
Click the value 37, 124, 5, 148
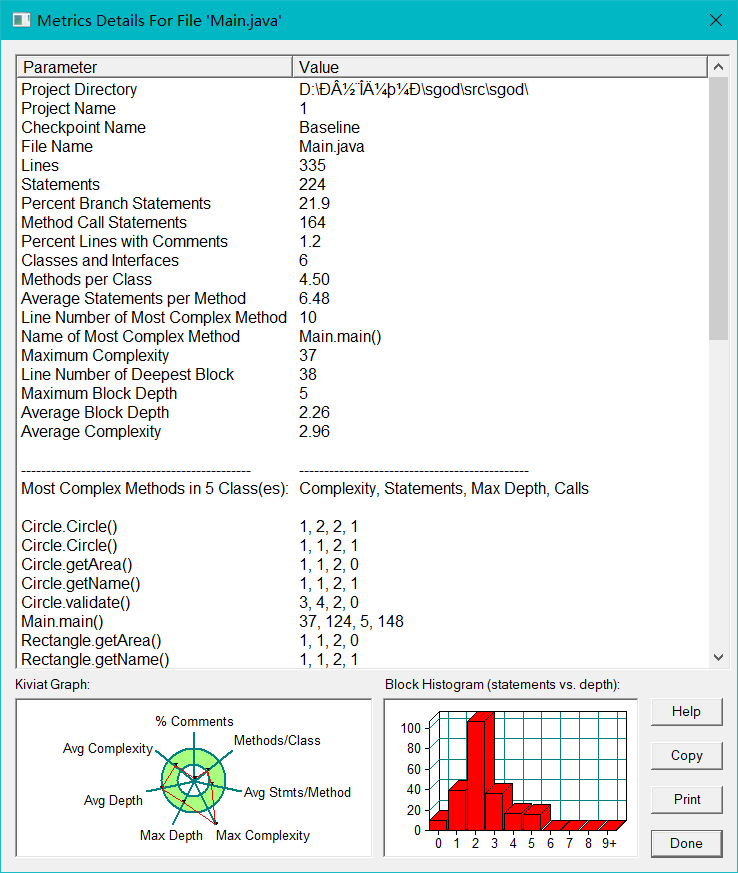pos(351,621)
